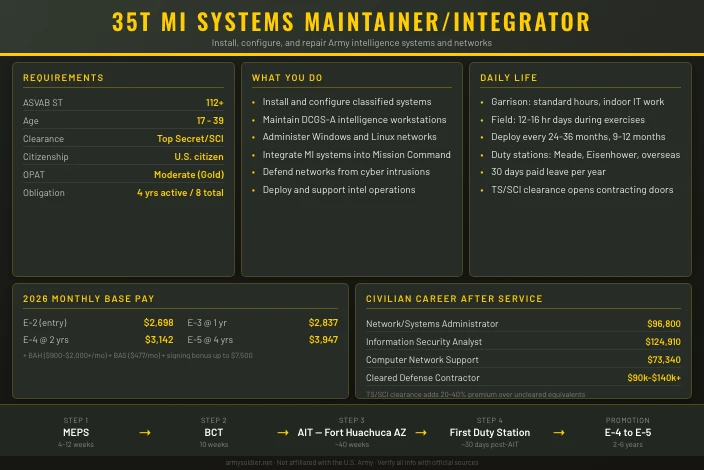Click the CIVILIAN CAREER AFTER SERVICE heading
The width and height of the screenshot is (704, 470).
tap(454, 299)
